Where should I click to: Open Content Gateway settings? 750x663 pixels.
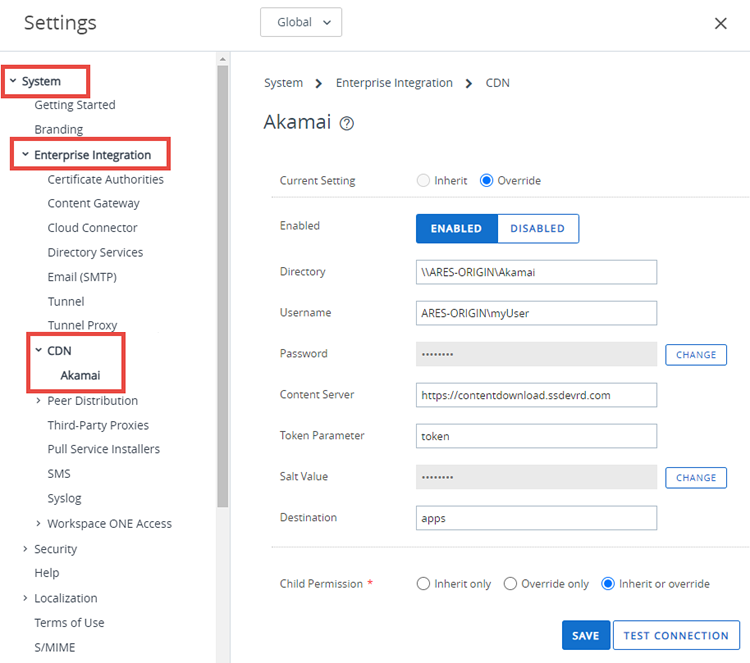click(93, 203)
